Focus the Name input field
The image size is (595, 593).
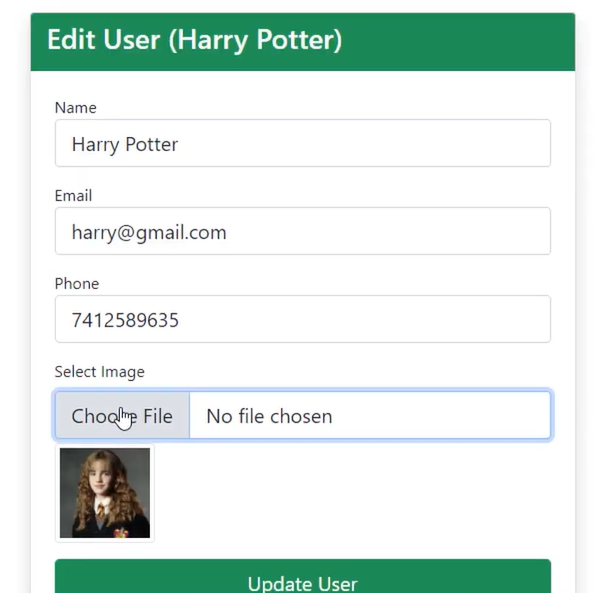click(x=302, y=143)
